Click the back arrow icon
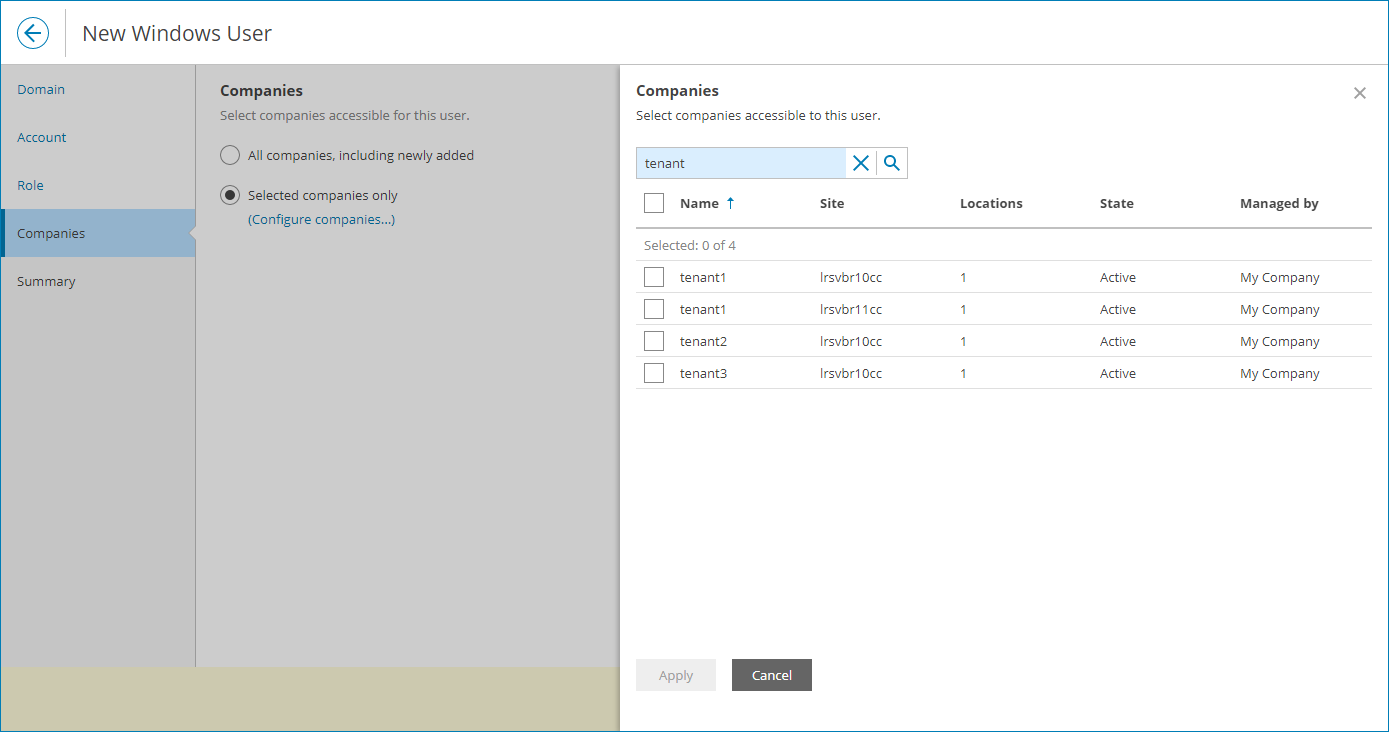Viewport: 1389px width, 732px height. (33, 33)
